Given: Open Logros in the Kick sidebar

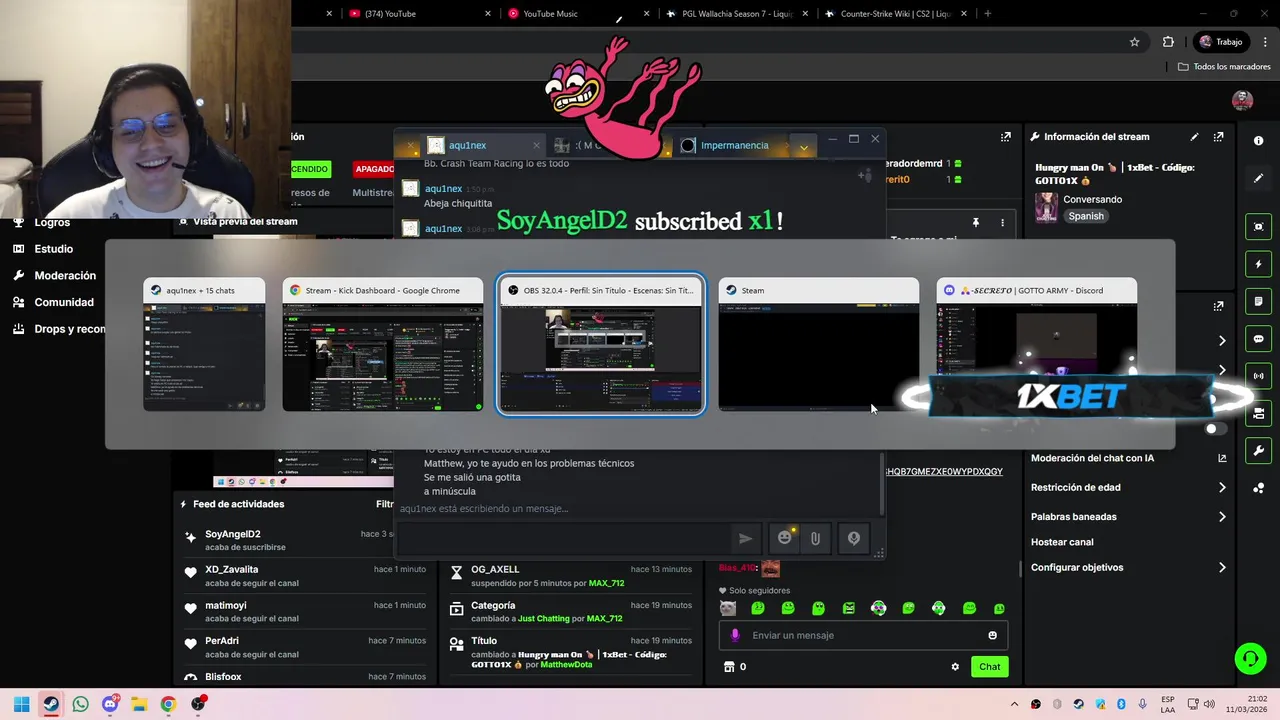Looking at the screenshot, I should click(x=52, y=222).
